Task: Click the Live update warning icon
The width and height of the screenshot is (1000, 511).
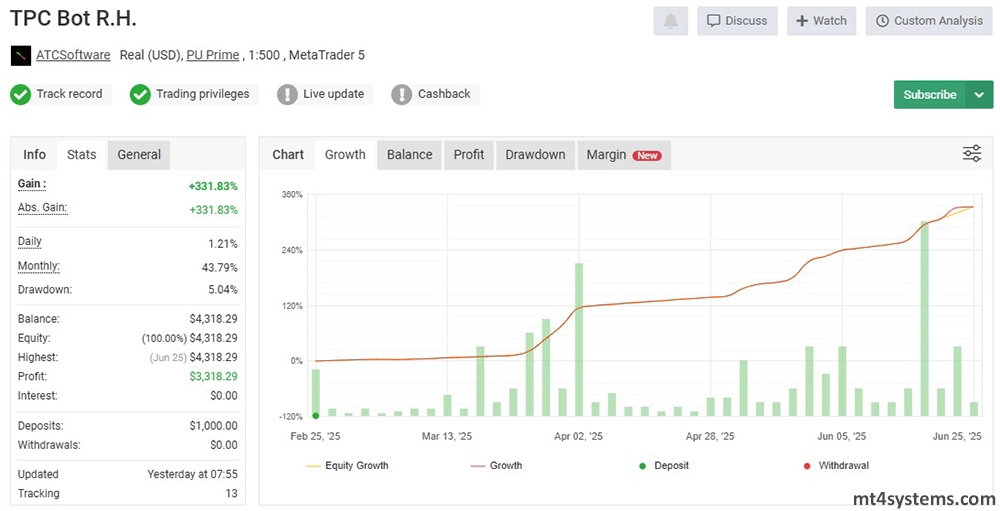Action: pos(287,94)
